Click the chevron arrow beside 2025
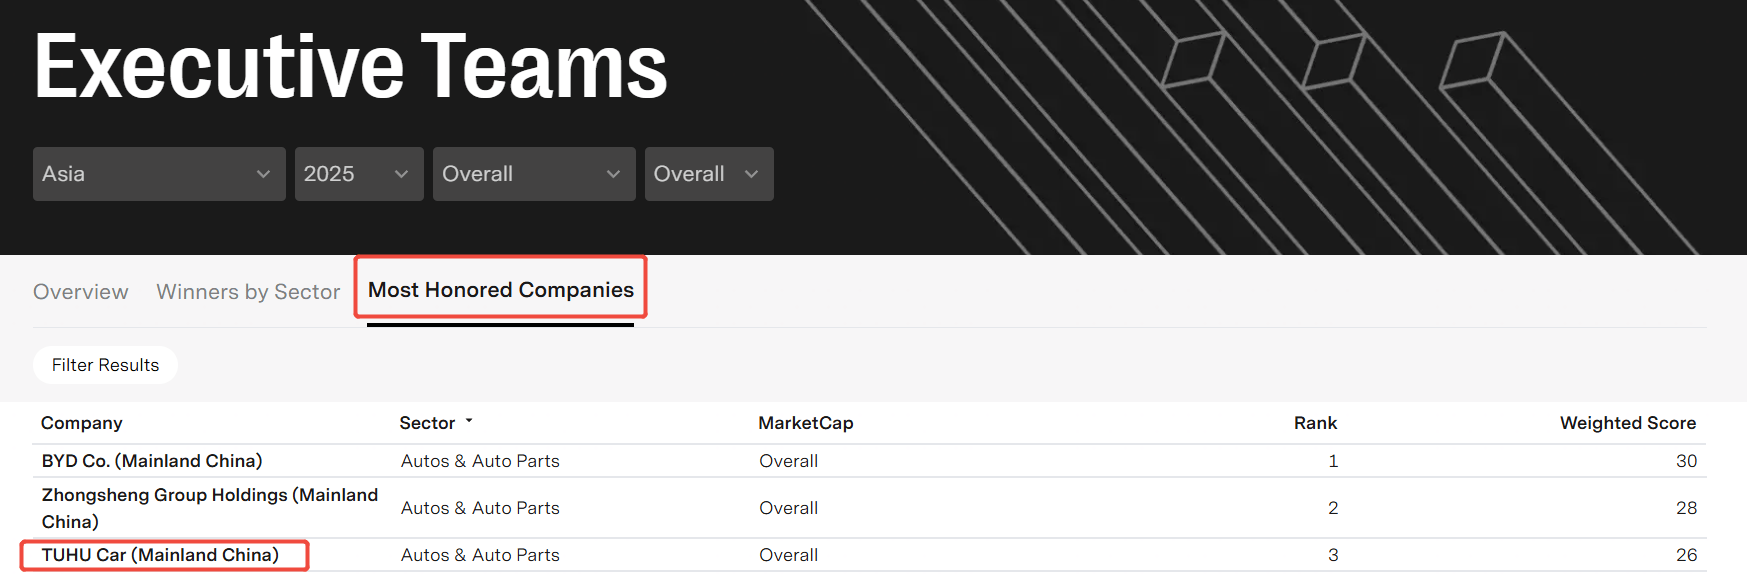The height and width of the screenshot is (576, 1747). (401, 174)
